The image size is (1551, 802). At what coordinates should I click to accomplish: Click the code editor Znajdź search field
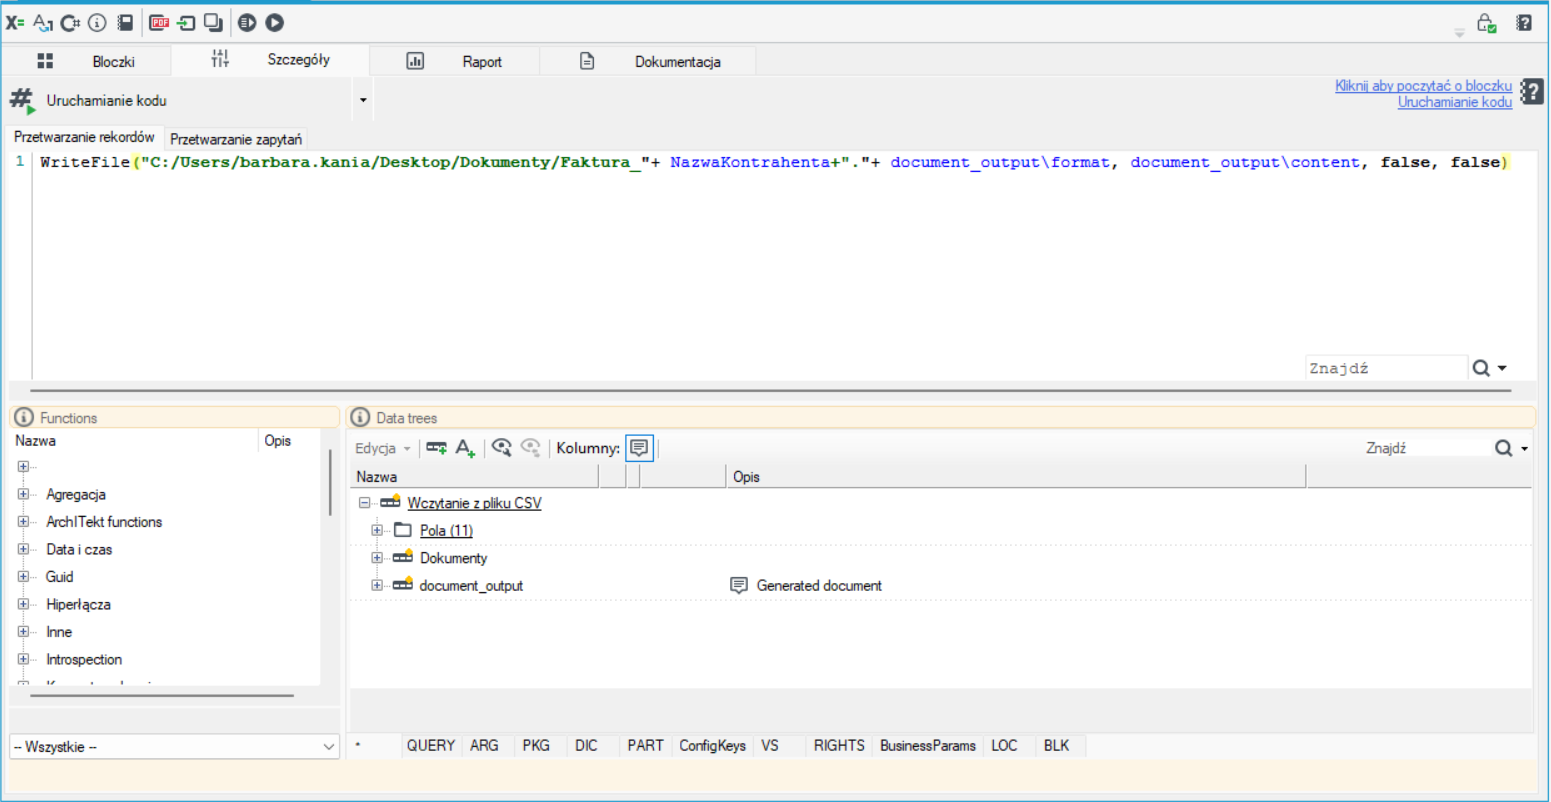pyautogui.click(x=1386, y=368)
